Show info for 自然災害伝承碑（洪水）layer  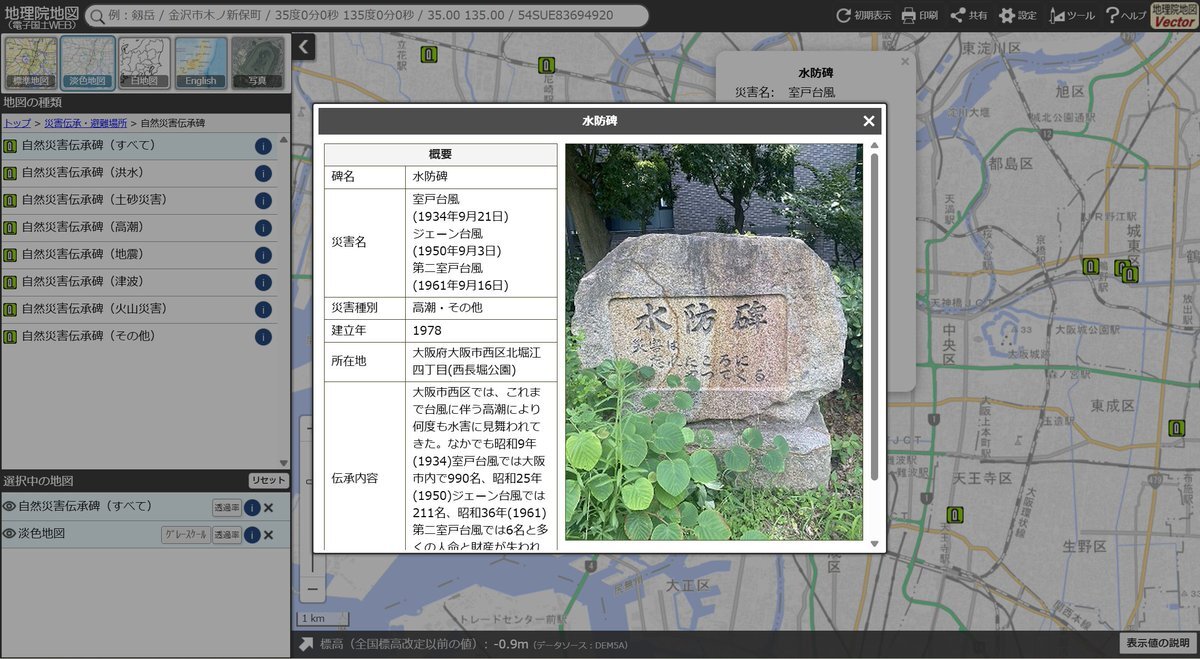(x=263, y=173)
